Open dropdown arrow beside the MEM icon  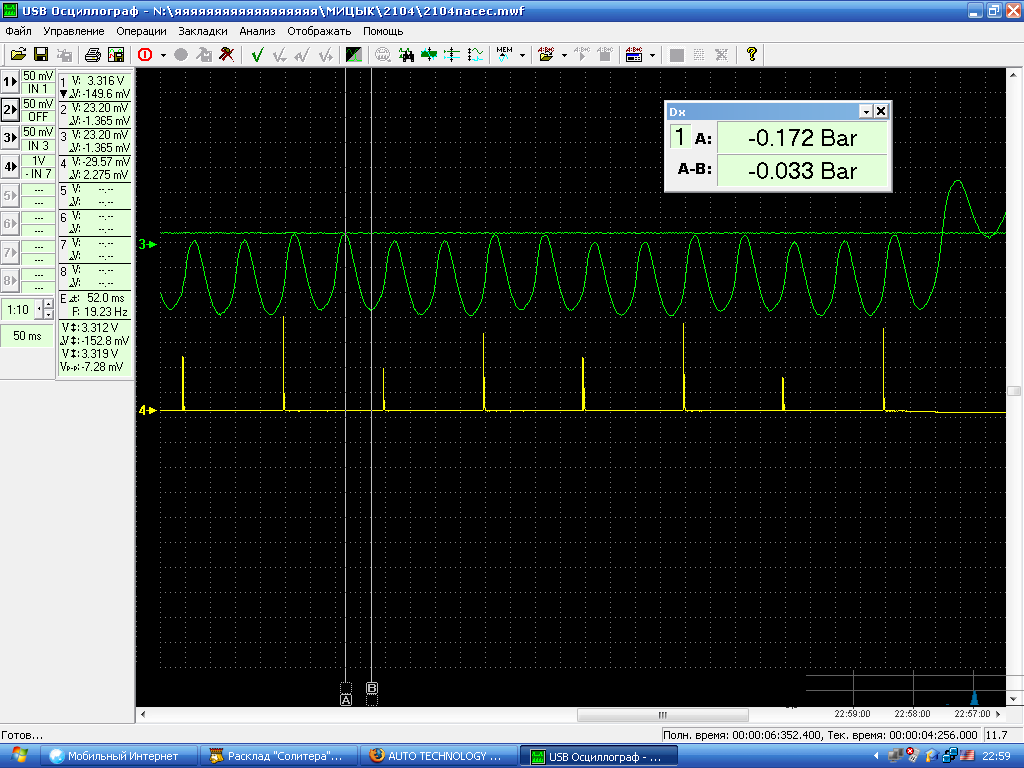522,55
